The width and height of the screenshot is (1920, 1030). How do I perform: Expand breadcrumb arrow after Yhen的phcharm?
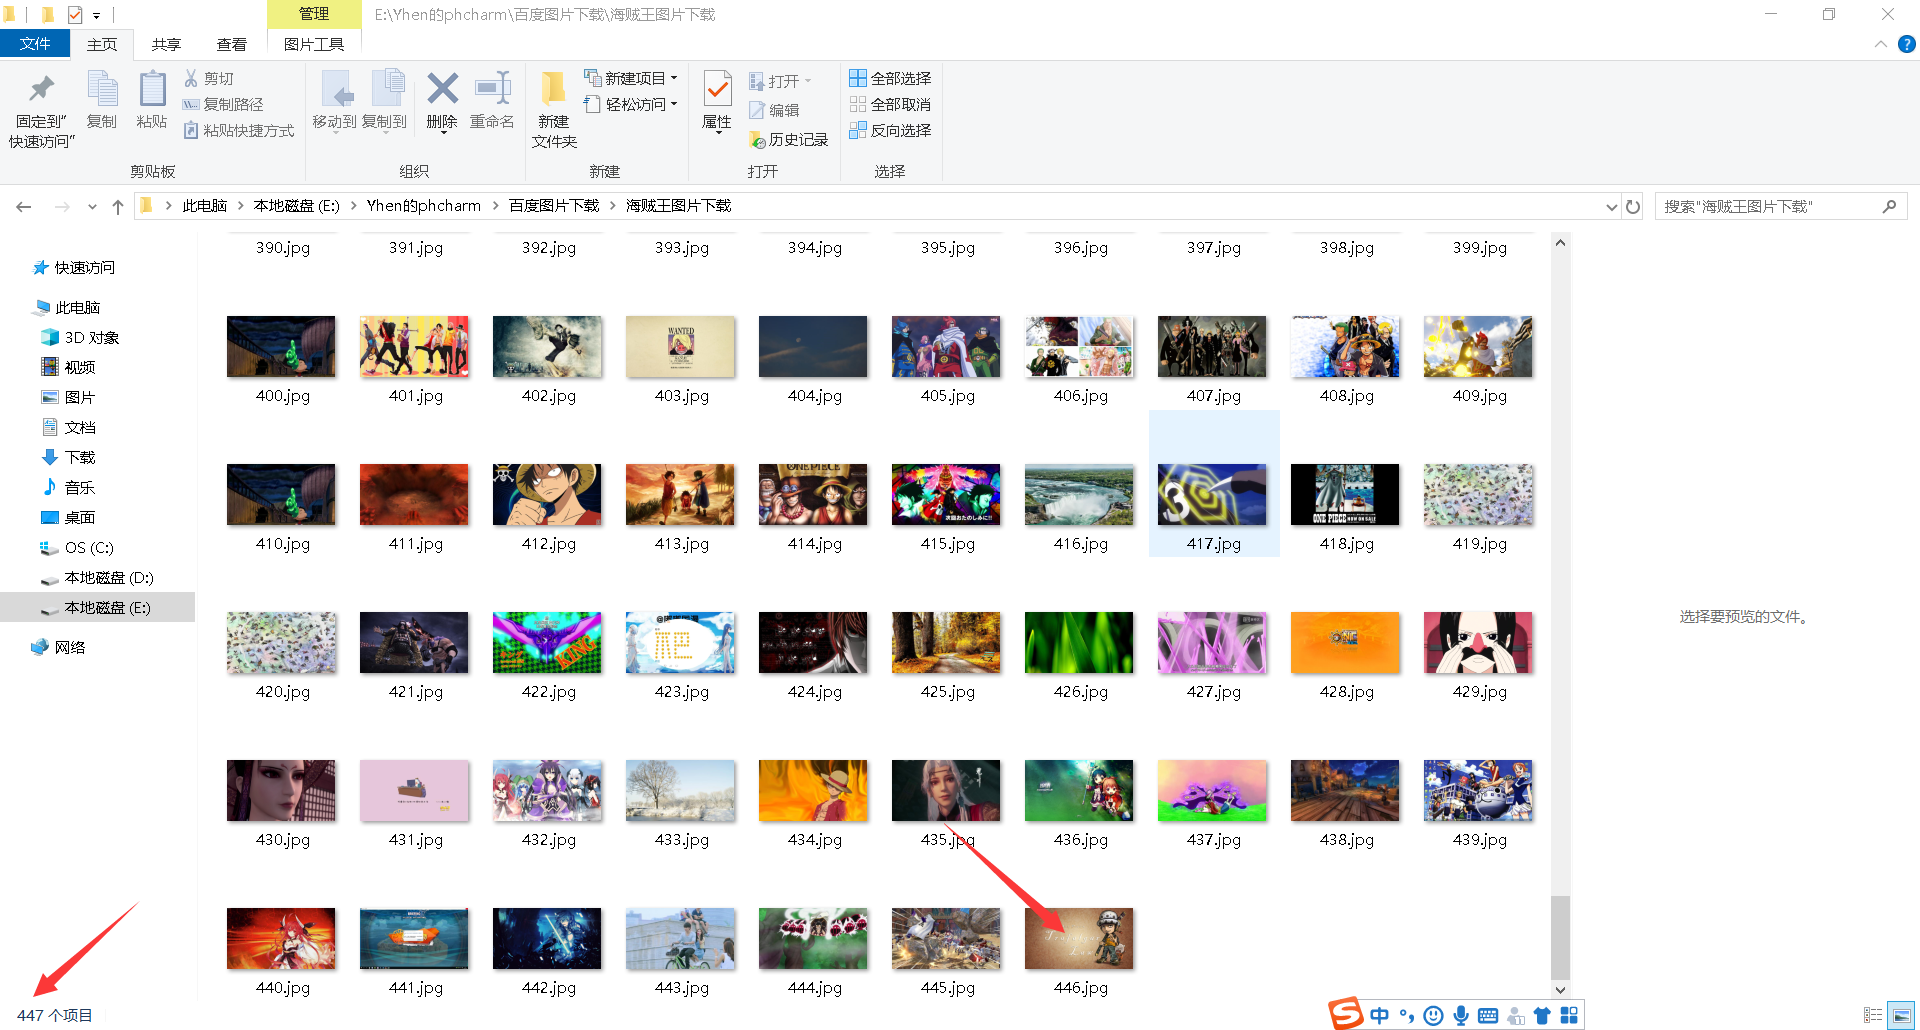(x=495, y=206)
